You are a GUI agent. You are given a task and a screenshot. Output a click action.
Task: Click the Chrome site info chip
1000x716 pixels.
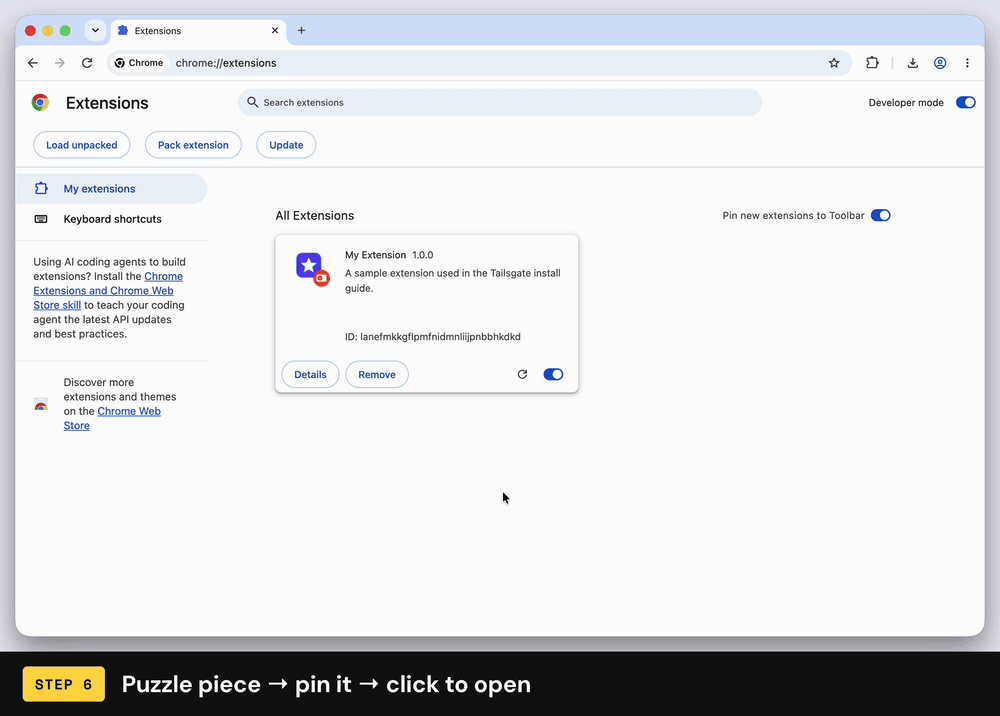(139, 63)
